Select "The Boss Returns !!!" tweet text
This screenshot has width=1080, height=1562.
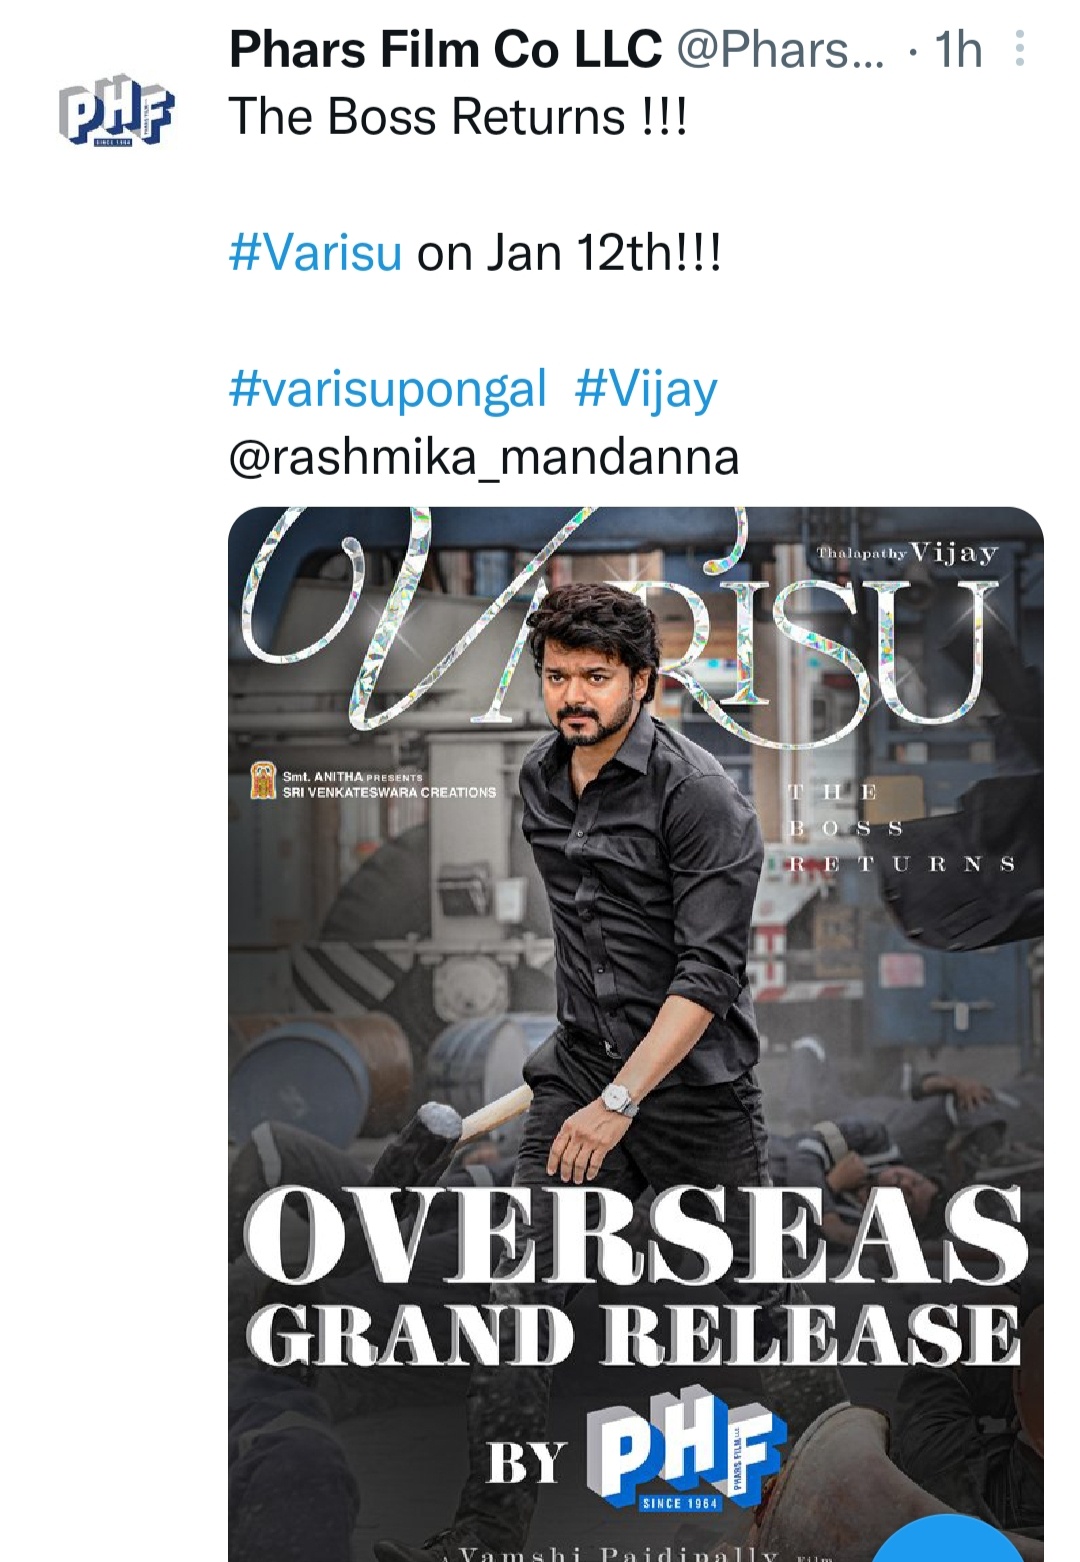[x=458, y=116]
